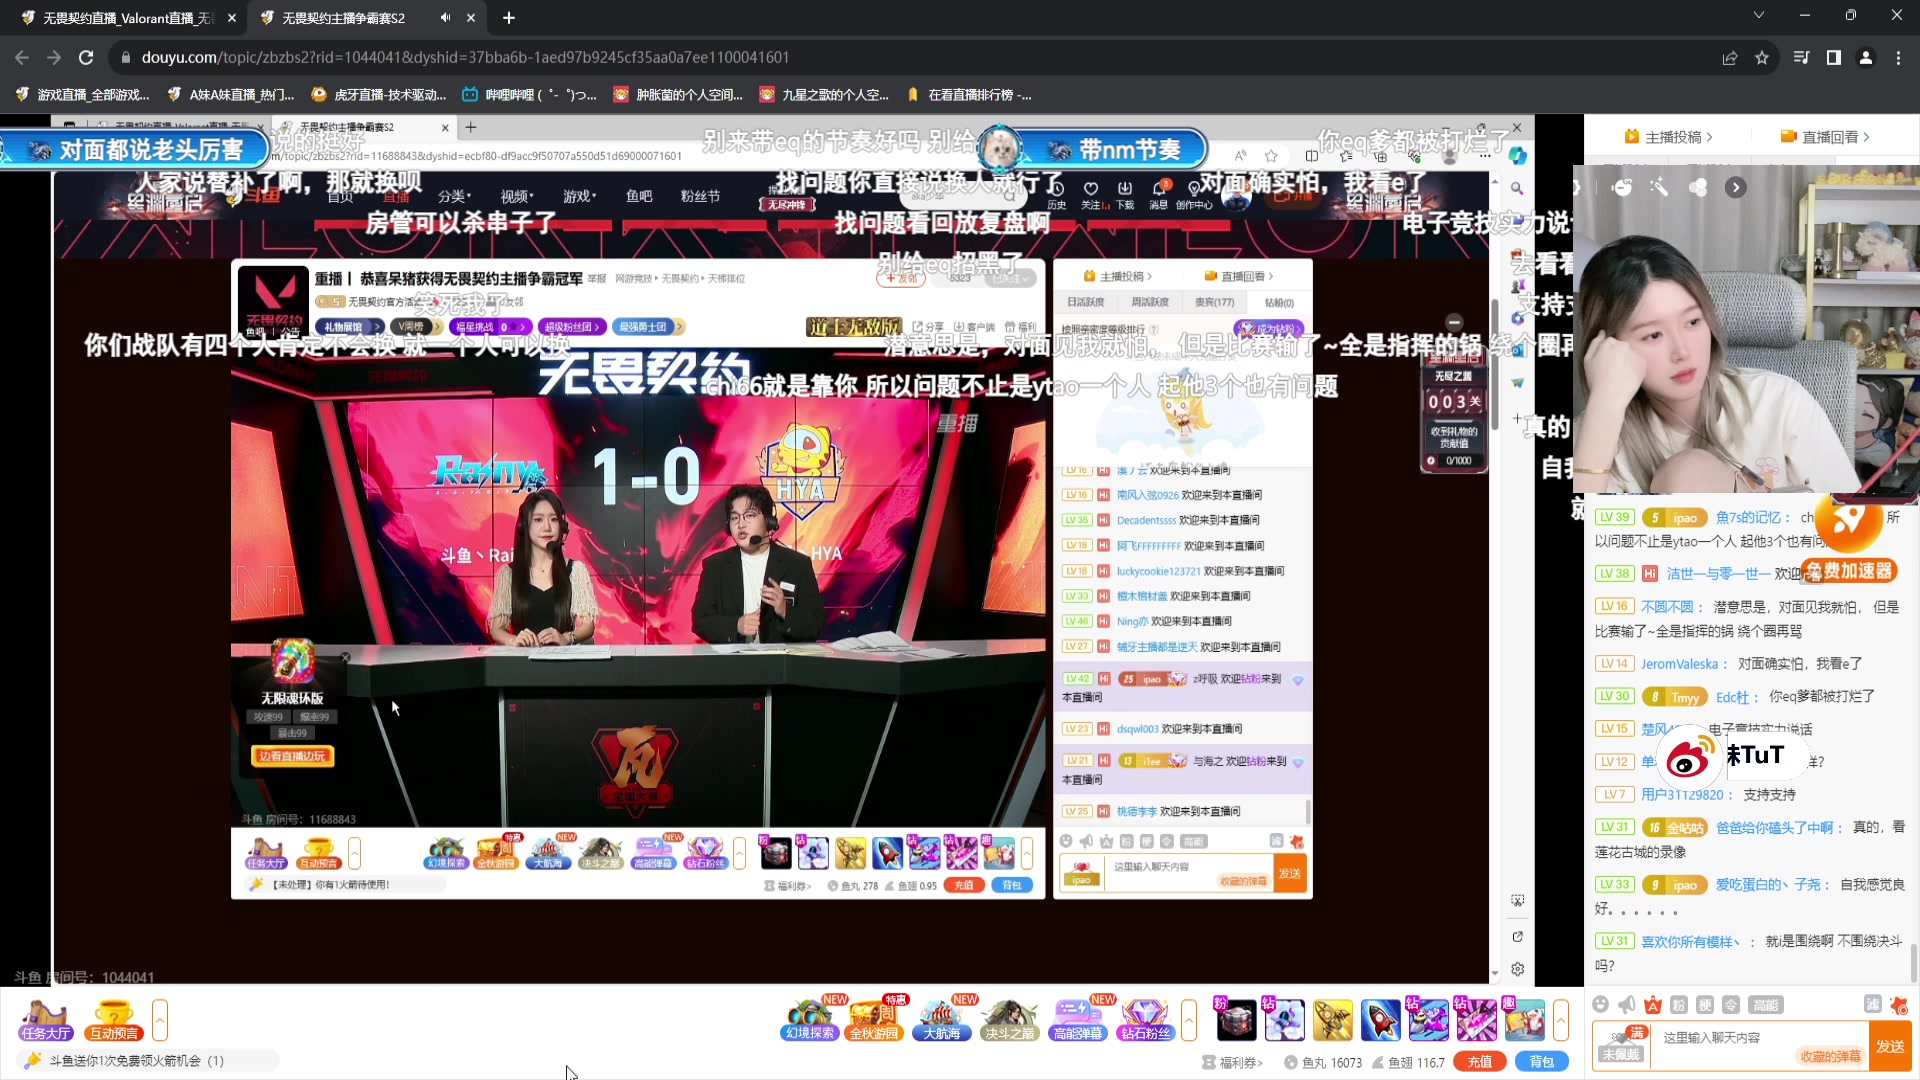This screenshot has width=1920, height=1080.
Task: Collapse the middle activity list with chevron
Action: (1189, 1020)
